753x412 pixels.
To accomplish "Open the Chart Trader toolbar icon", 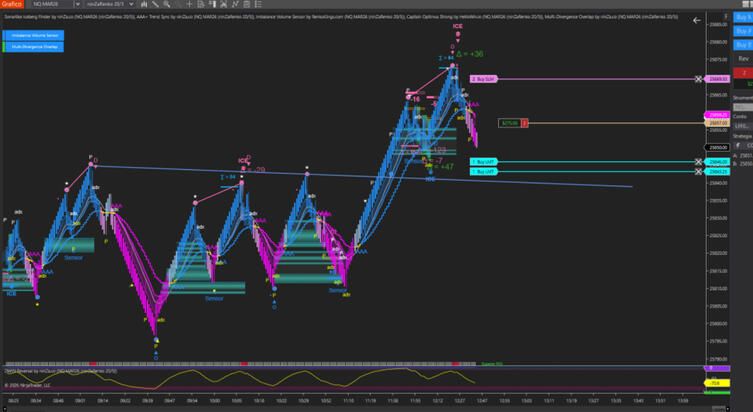I will 211,5.
